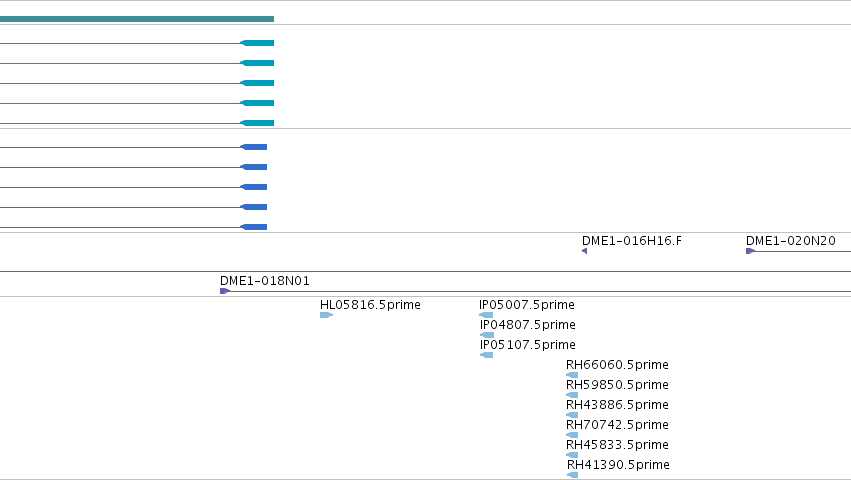The width and height of the screenshot is (851, 480).
Task: Click the HL05816.5prime feature label
Action: pos(370,305)
